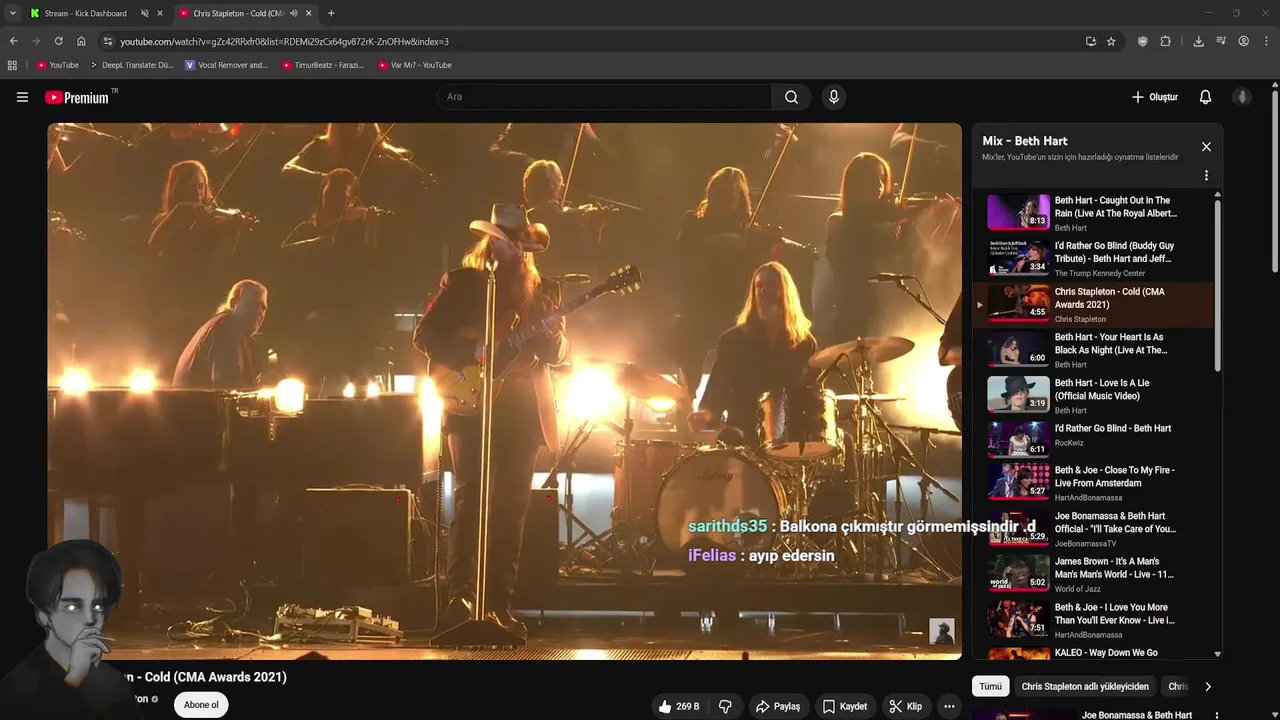The image size is (1280, 720).
Task: Open DeepL Translate bookmark
Action: (x=132, y=65)
